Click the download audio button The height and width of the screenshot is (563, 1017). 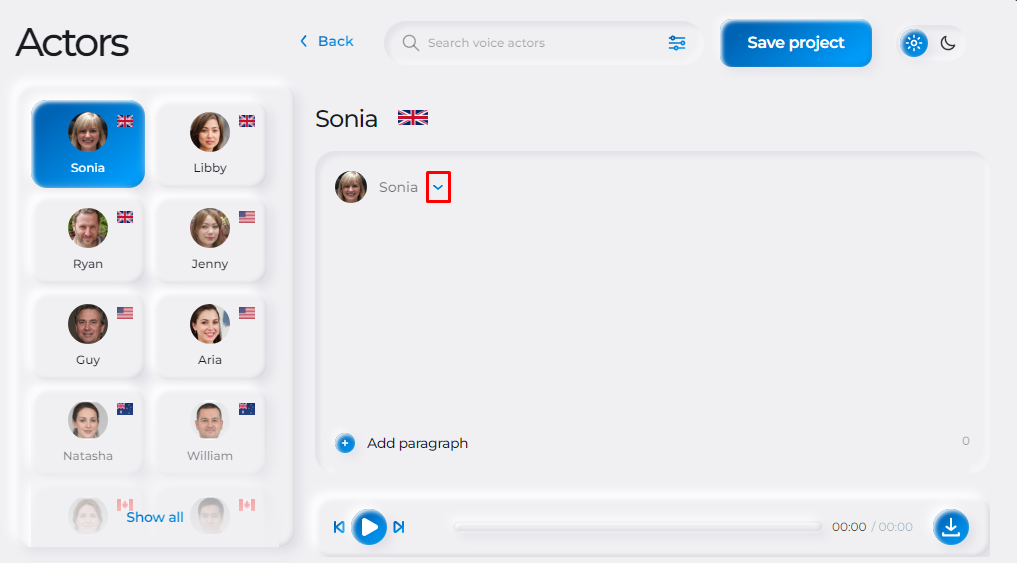coord(951,527)
